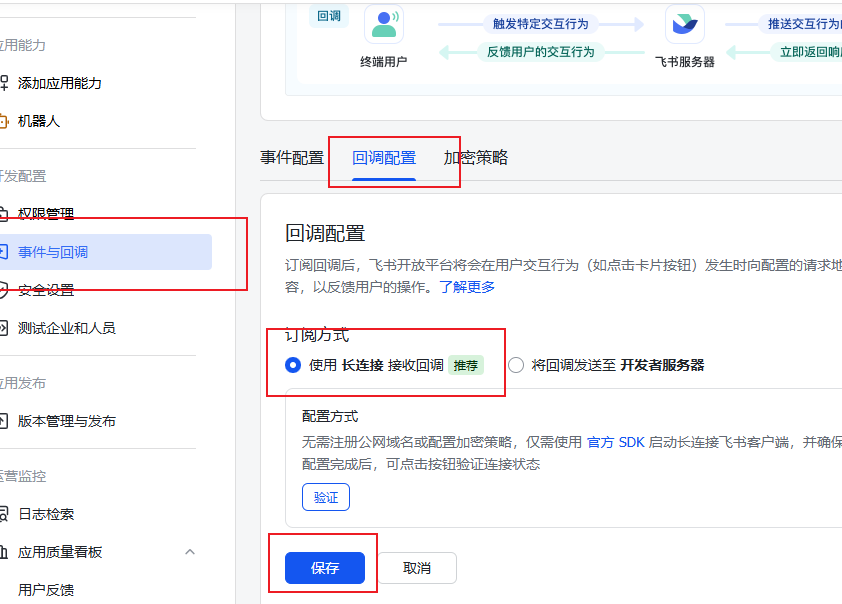842x604 pixels.
Task: Click the 机器人 label text
Action: 39,121
